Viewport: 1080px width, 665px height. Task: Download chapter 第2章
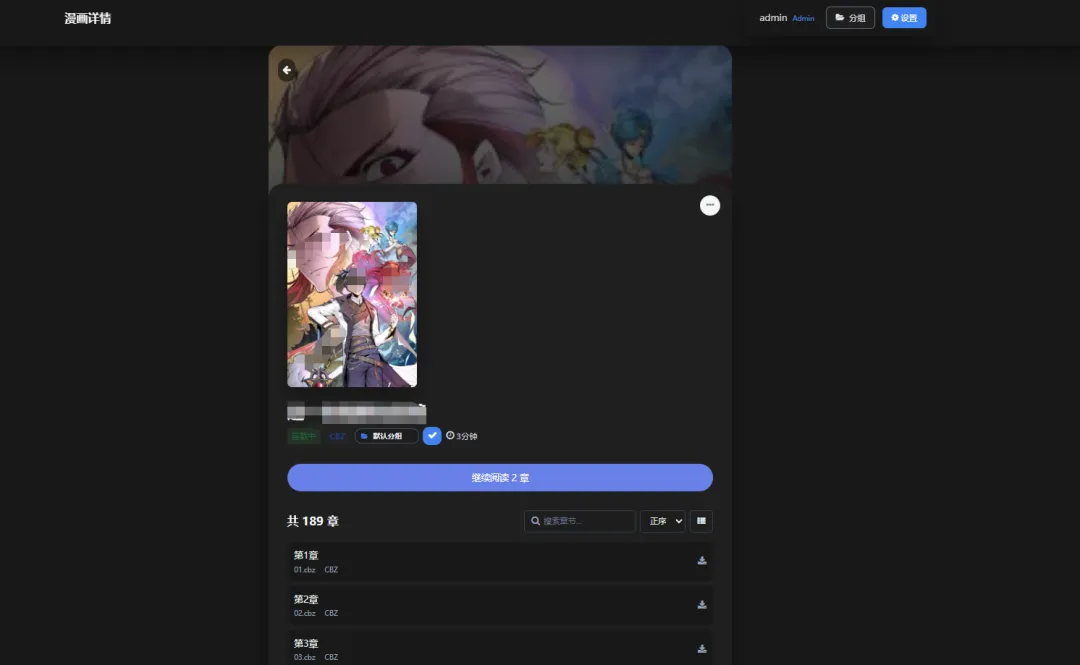(x=701, y=605)
